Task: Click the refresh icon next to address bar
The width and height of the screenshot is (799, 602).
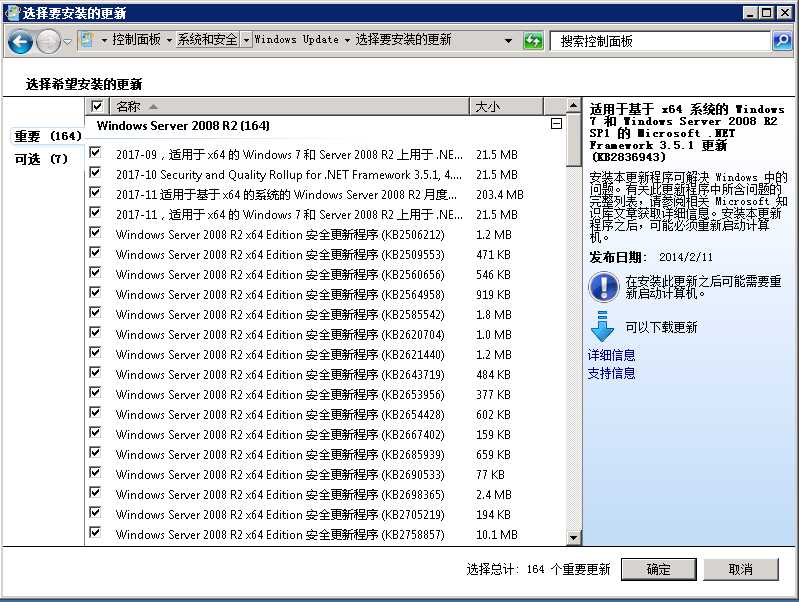Action: (x=533, y=41)
